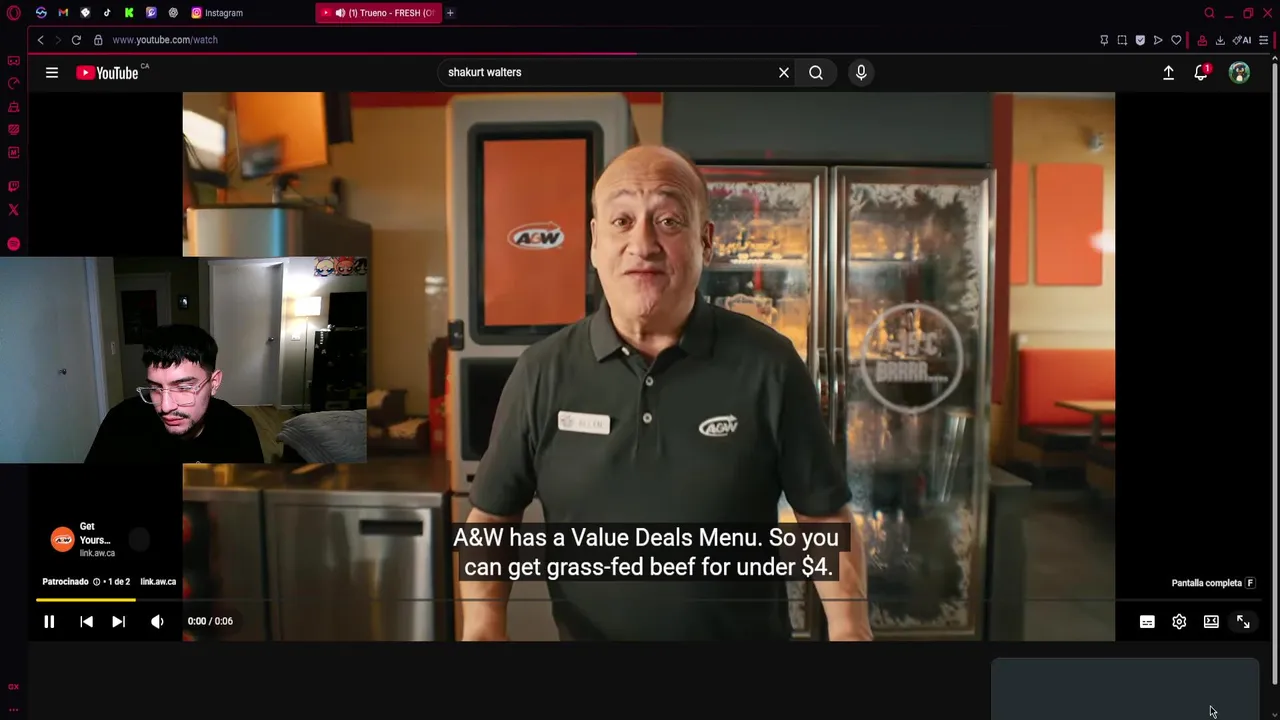Viewport: 1280px width, 720px height.
Task: Open the YouTube create upload button
Action: 1168,72
